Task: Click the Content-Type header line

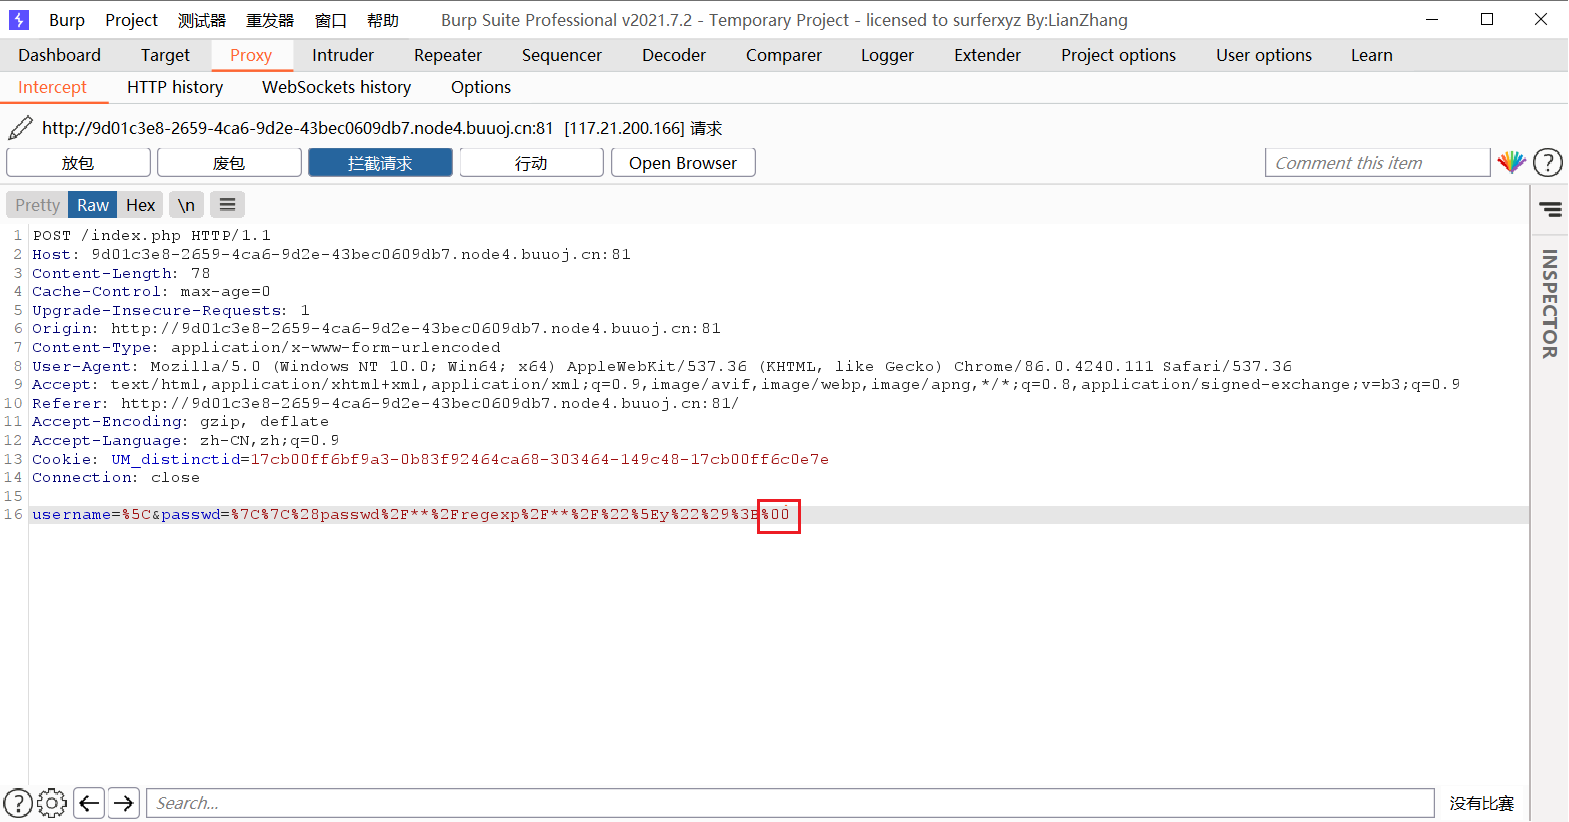Action: pos(266,348)
